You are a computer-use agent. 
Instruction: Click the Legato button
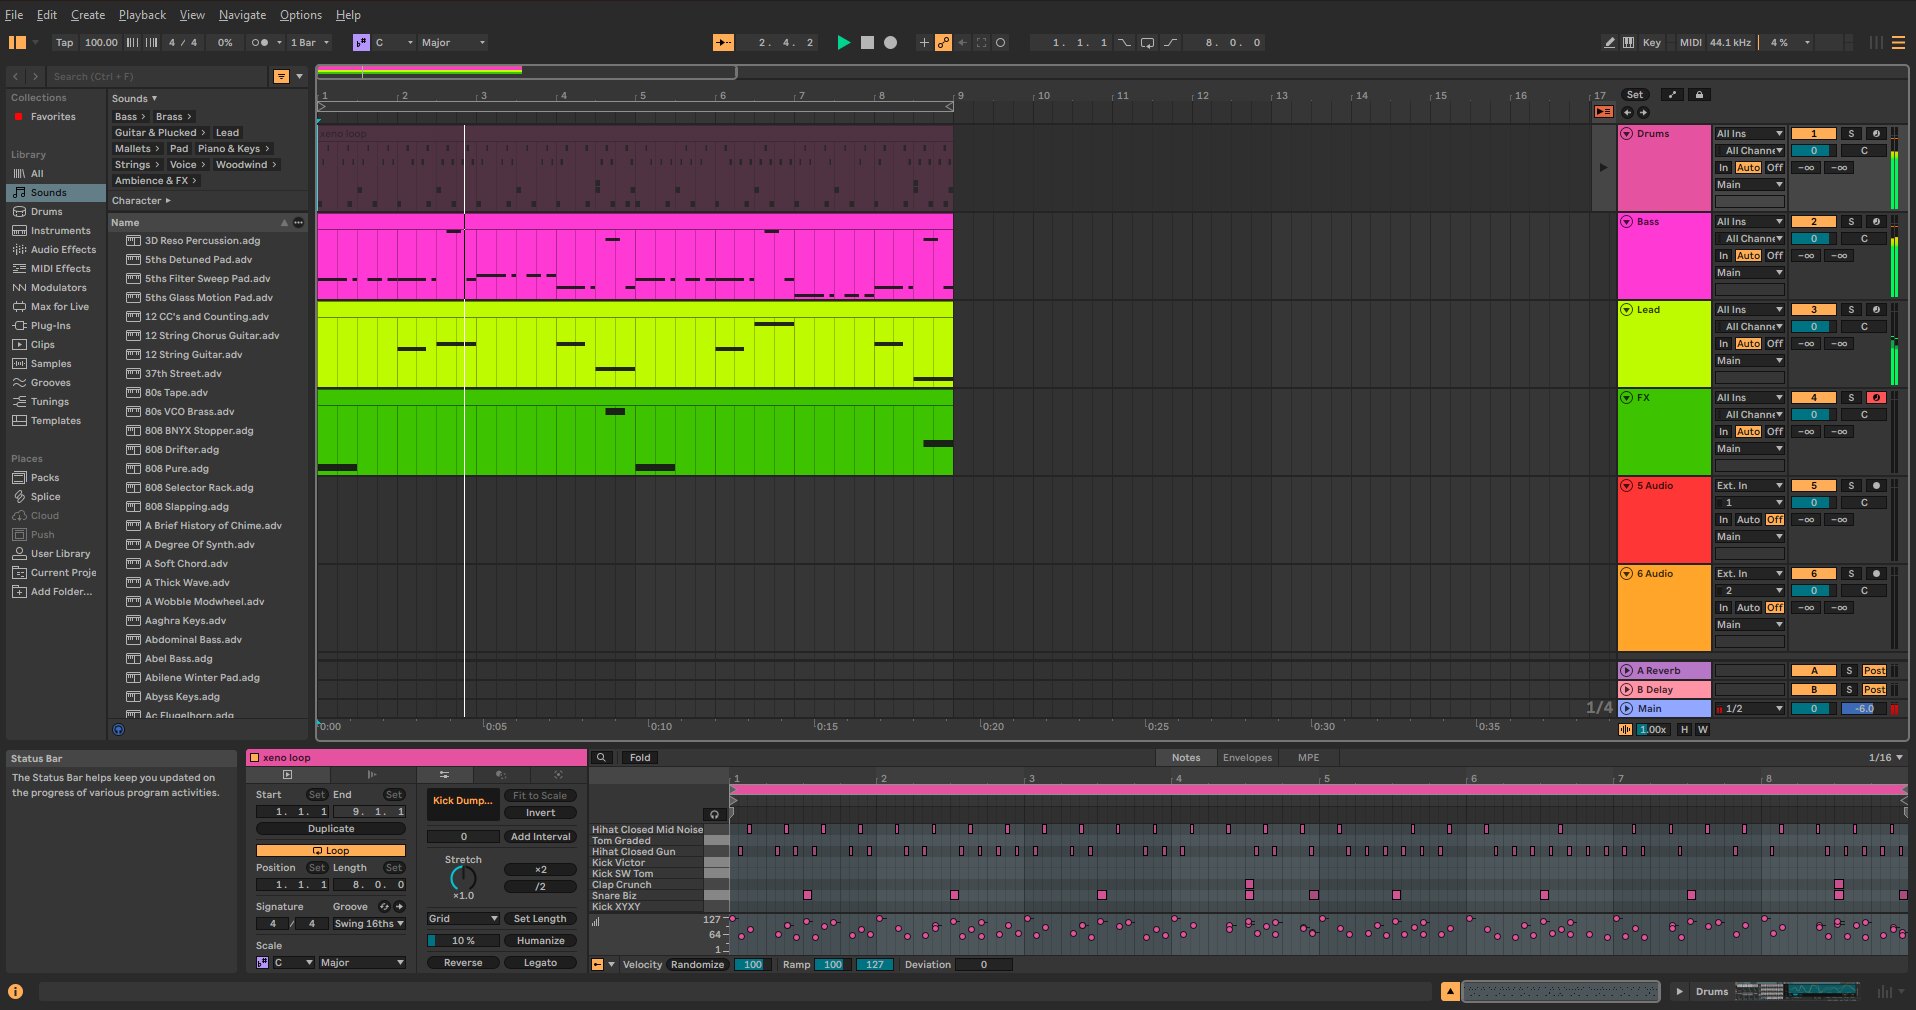coord(540,963)
